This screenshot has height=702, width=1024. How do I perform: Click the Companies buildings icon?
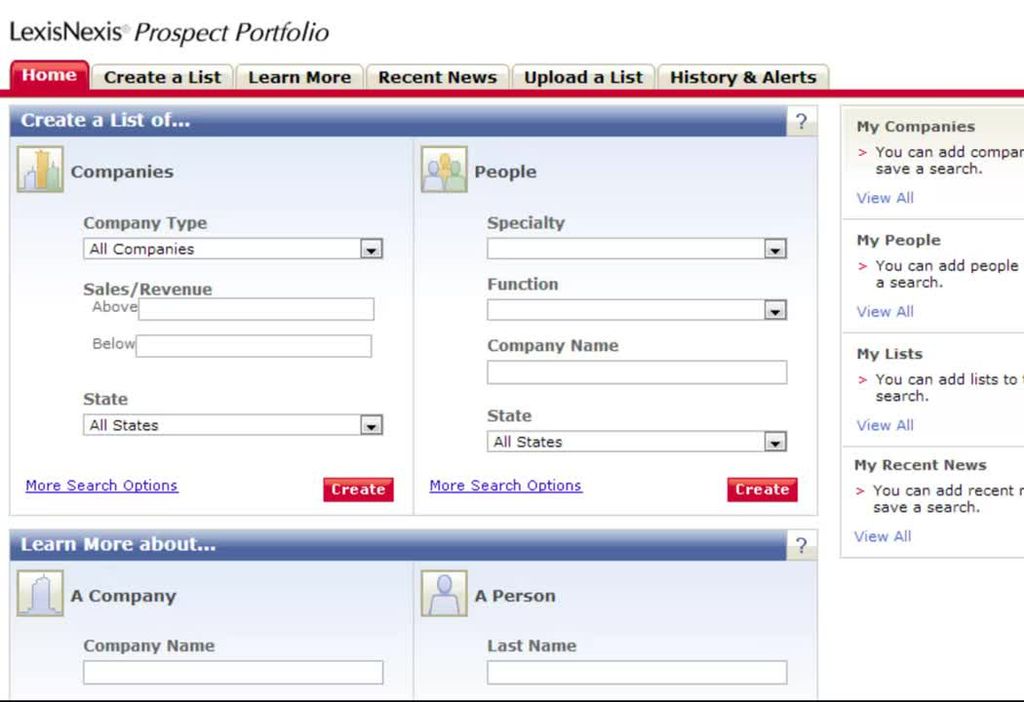40,170
